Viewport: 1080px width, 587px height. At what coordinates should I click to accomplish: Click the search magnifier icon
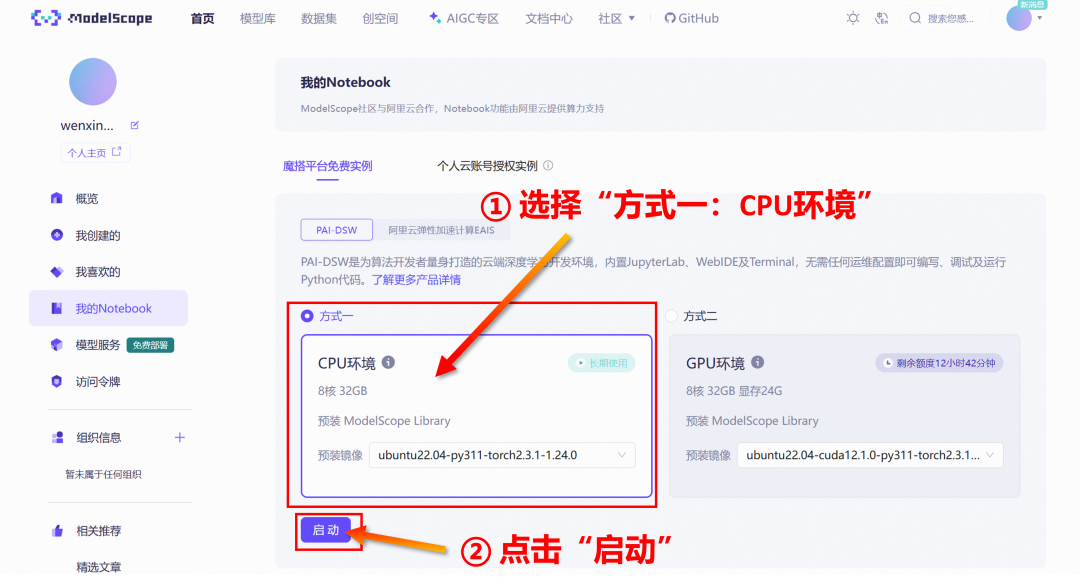click(x=915, y=19)
